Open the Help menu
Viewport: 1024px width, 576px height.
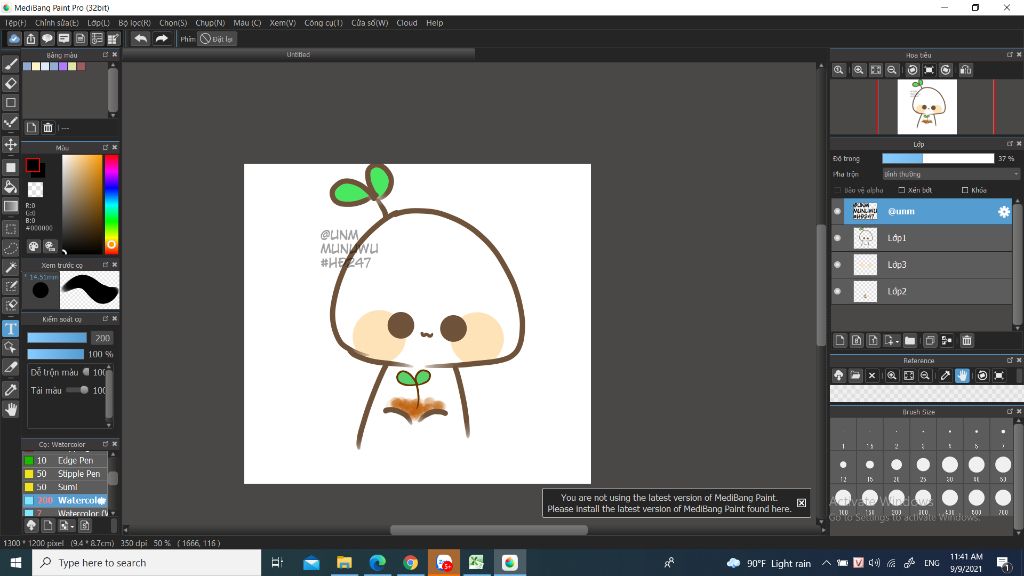click(x=435, y=23)
